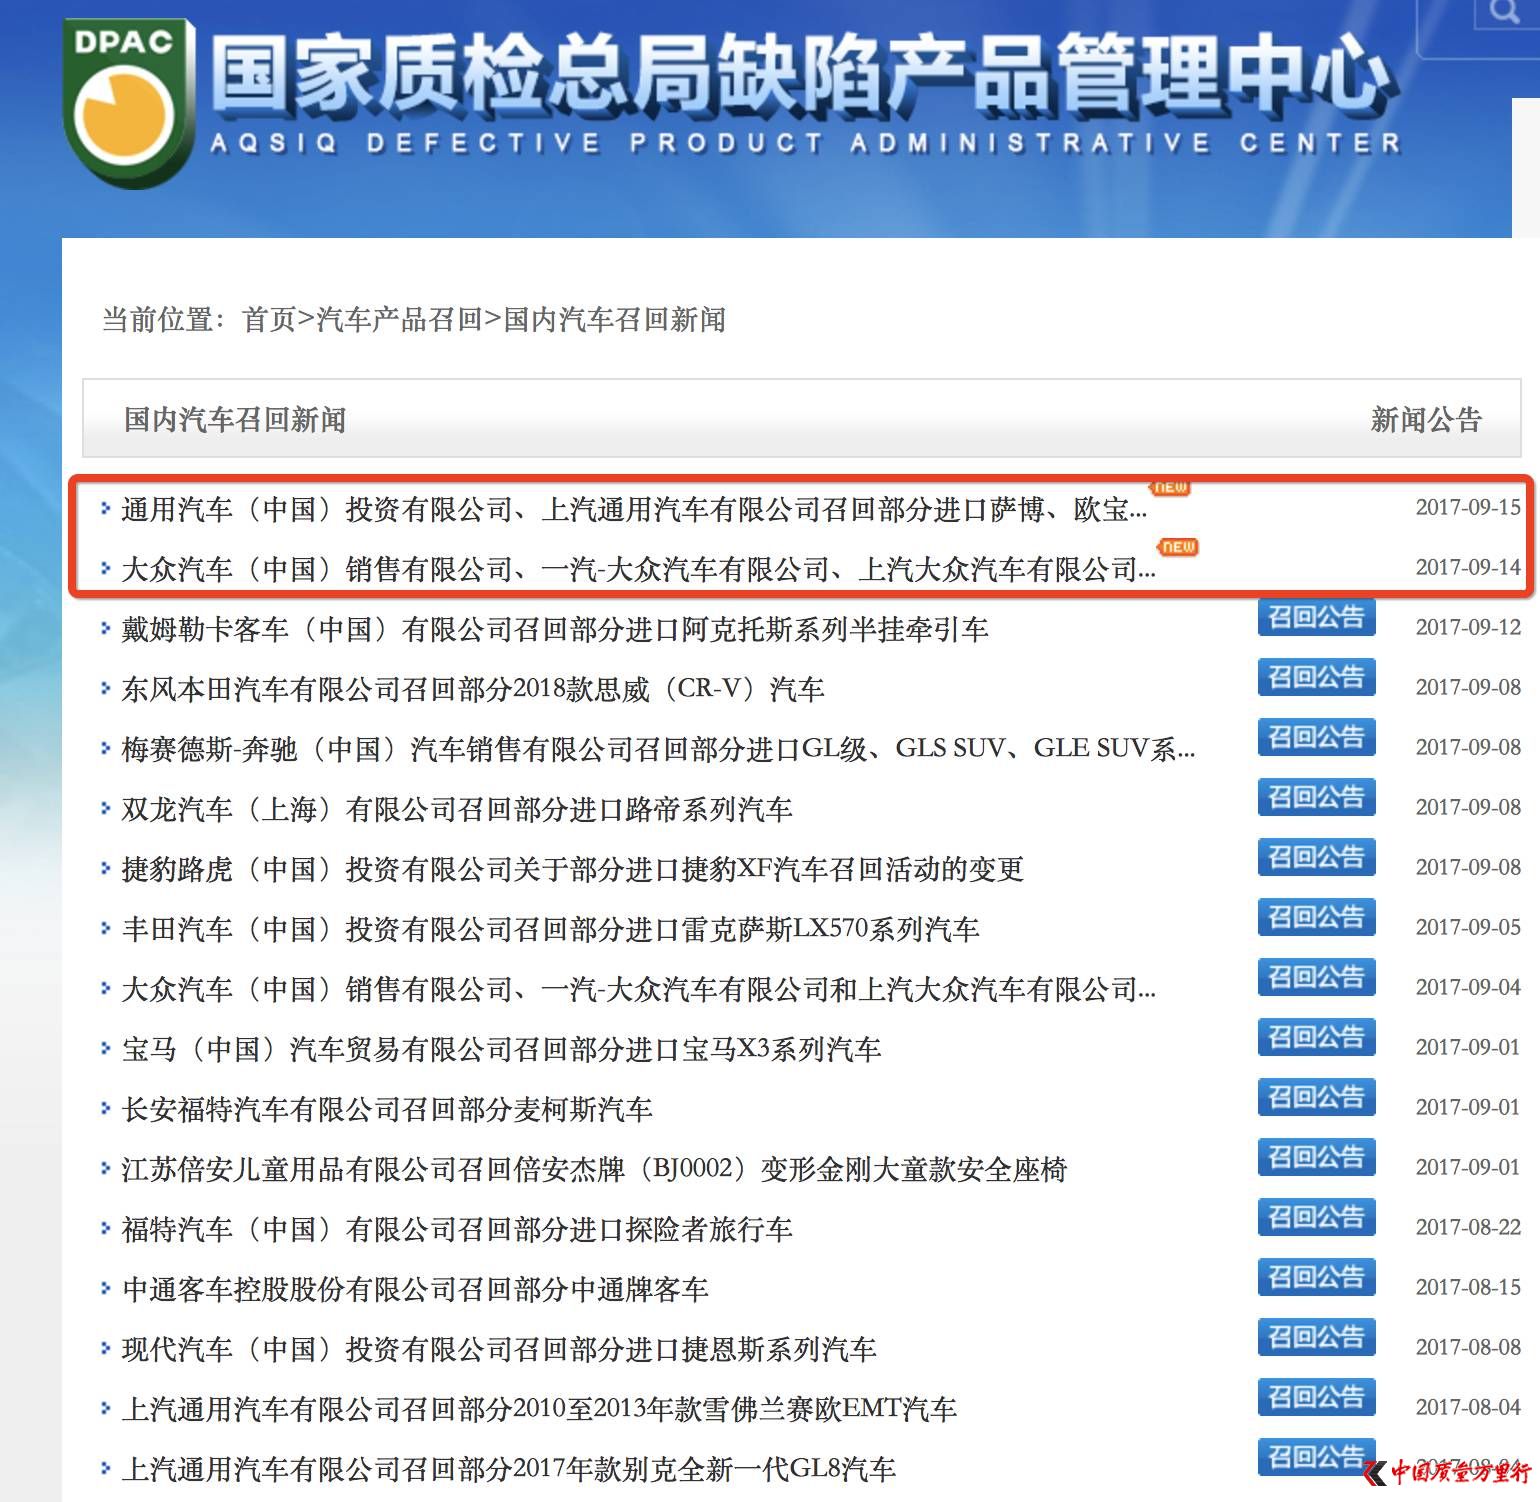
Task: Open 捷豹路虎 捷豹XF recall change article
Action: click(573, 869)
